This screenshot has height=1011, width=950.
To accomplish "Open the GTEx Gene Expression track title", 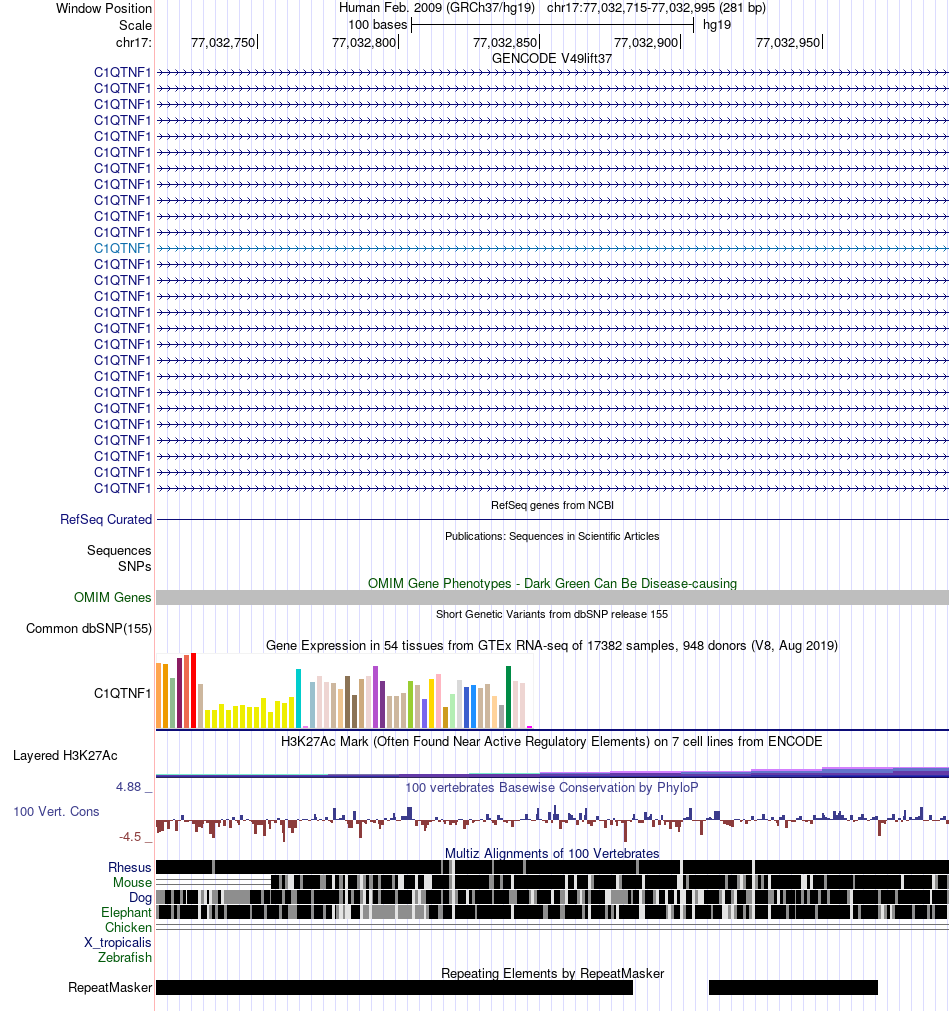I will (552, 645).
